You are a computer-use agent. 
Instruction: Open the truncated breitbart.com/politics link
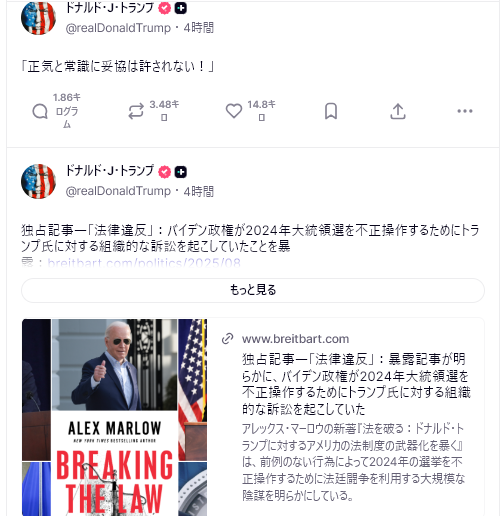(x=144, y=263)
